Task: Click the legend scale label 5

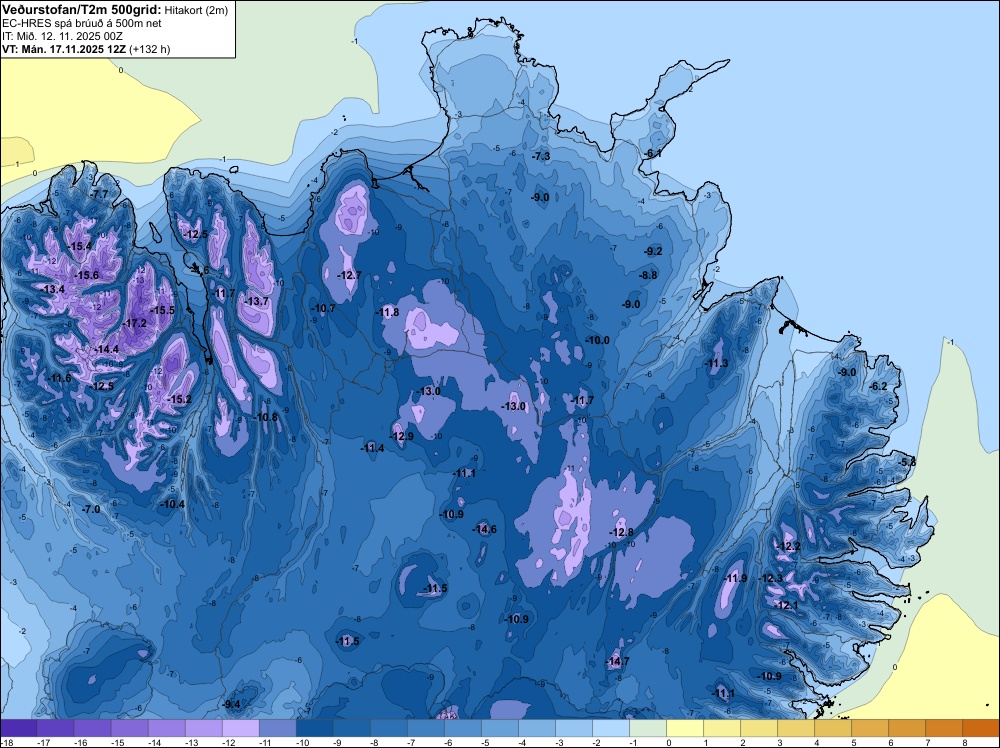Action: tap(853, 742)
